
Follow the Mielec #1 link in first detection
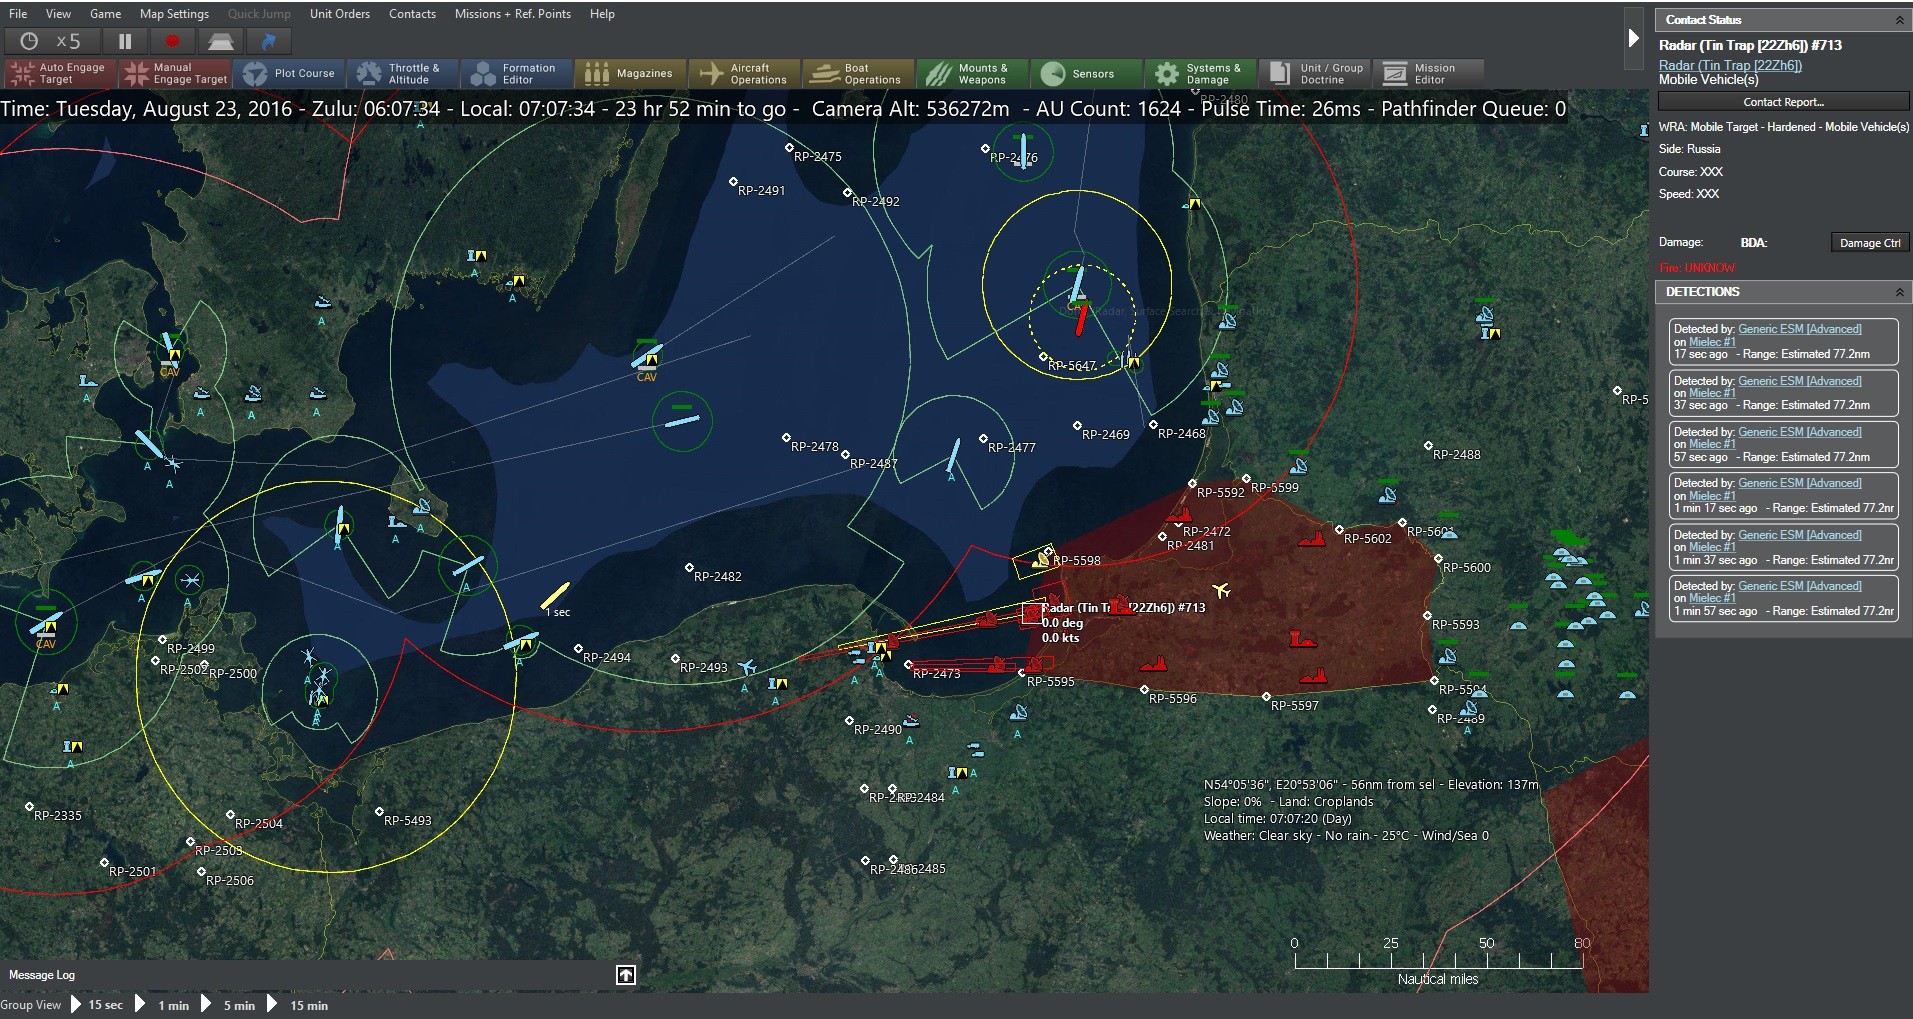coord(1711,341)
